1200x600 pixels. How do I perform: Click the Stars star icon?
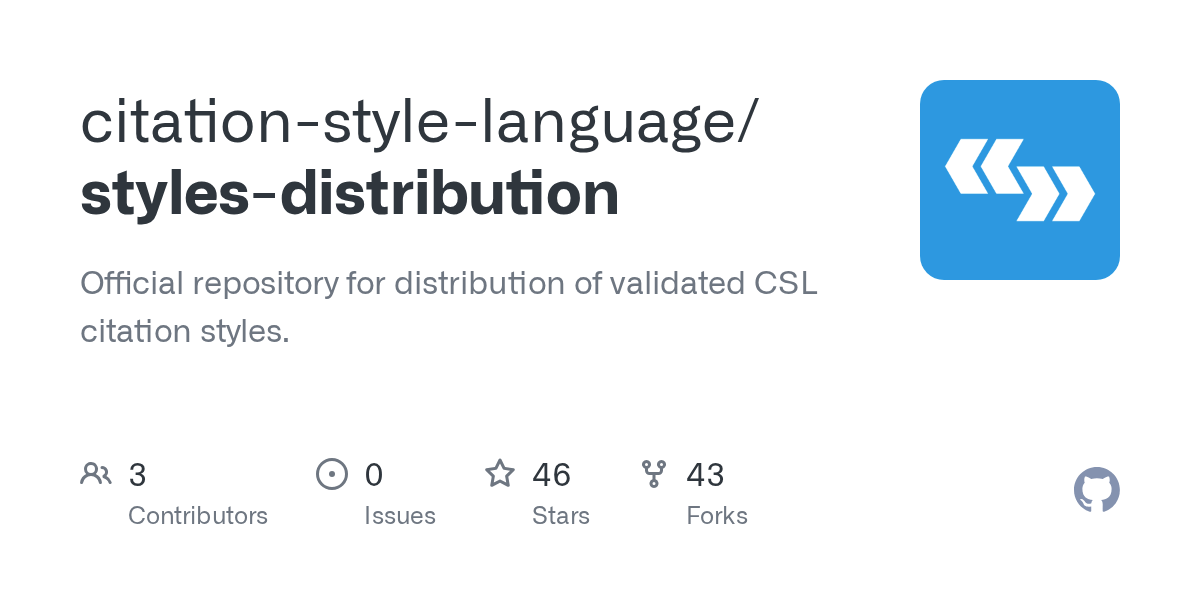pos(500,473)
